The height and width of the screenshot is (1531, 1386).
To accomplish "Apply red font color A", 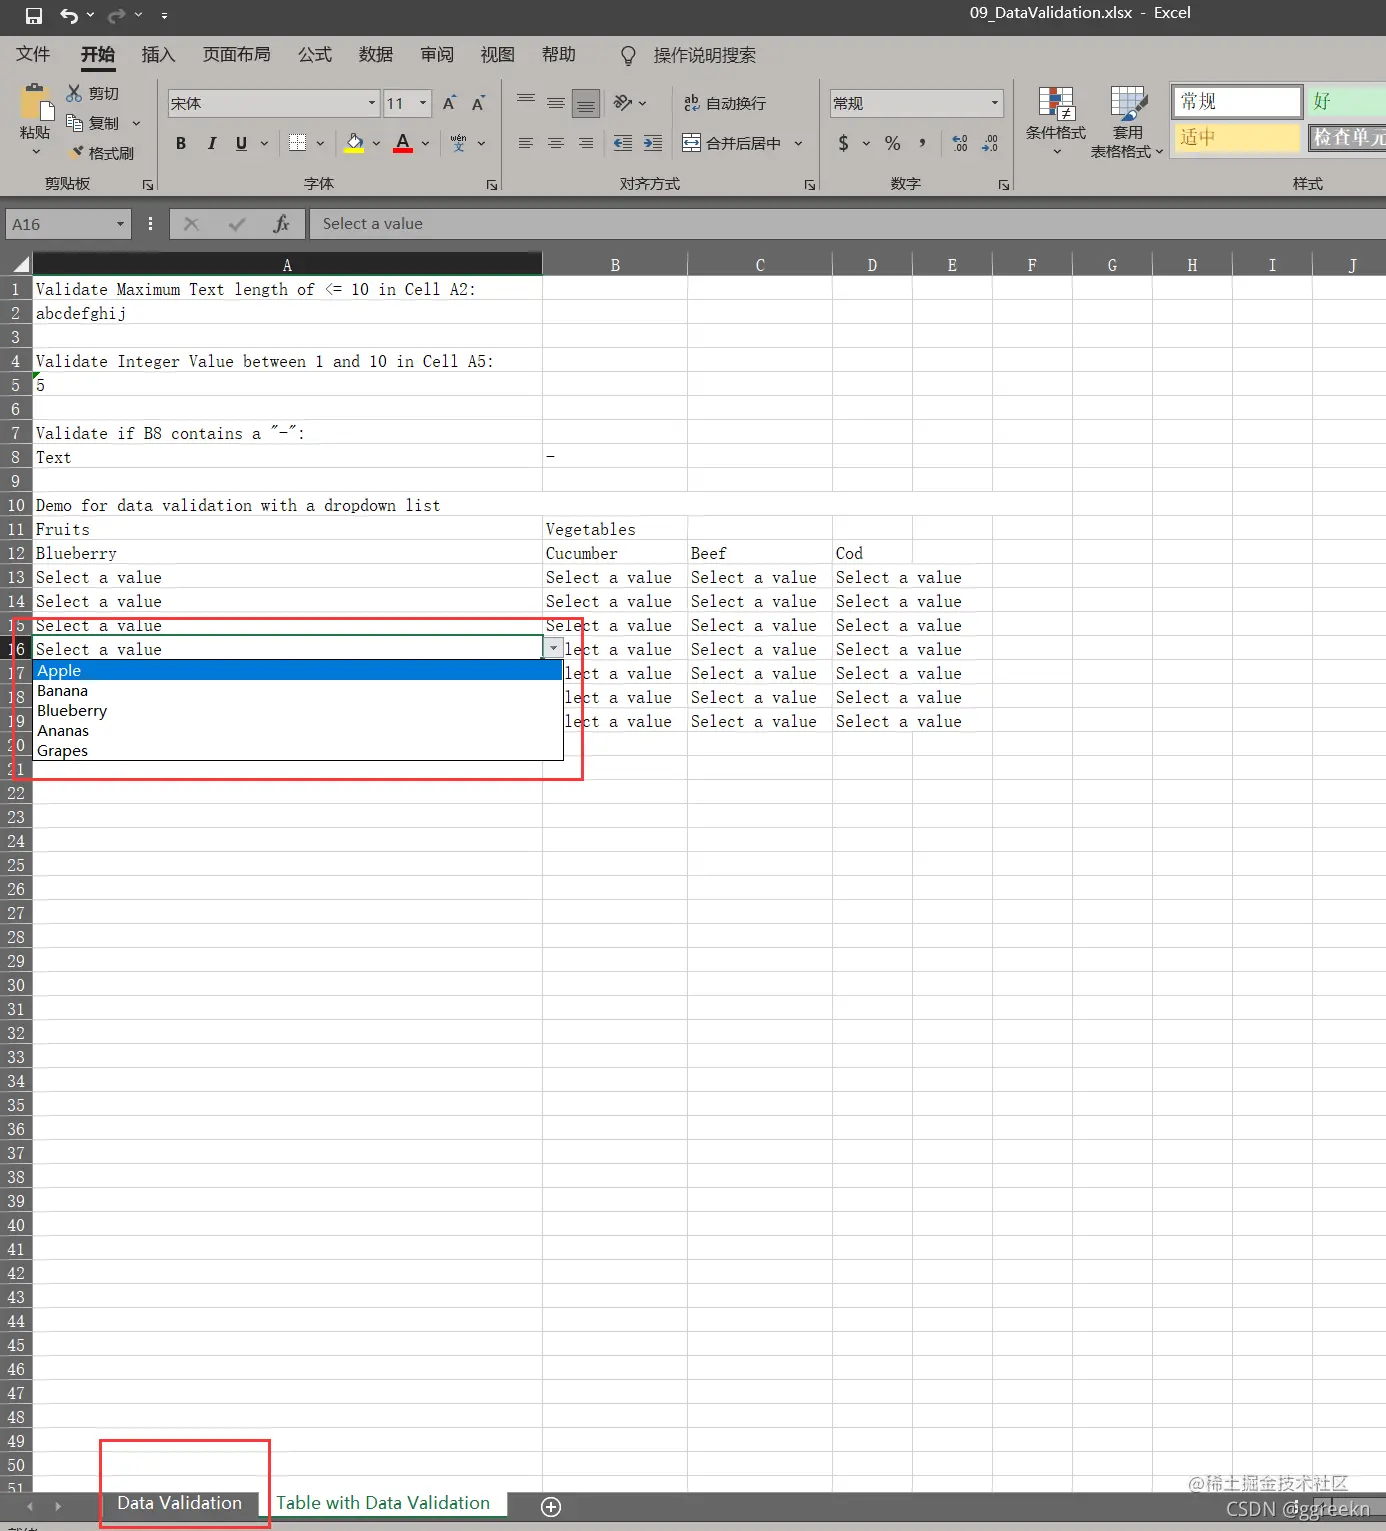I will (x=403, y=143).
